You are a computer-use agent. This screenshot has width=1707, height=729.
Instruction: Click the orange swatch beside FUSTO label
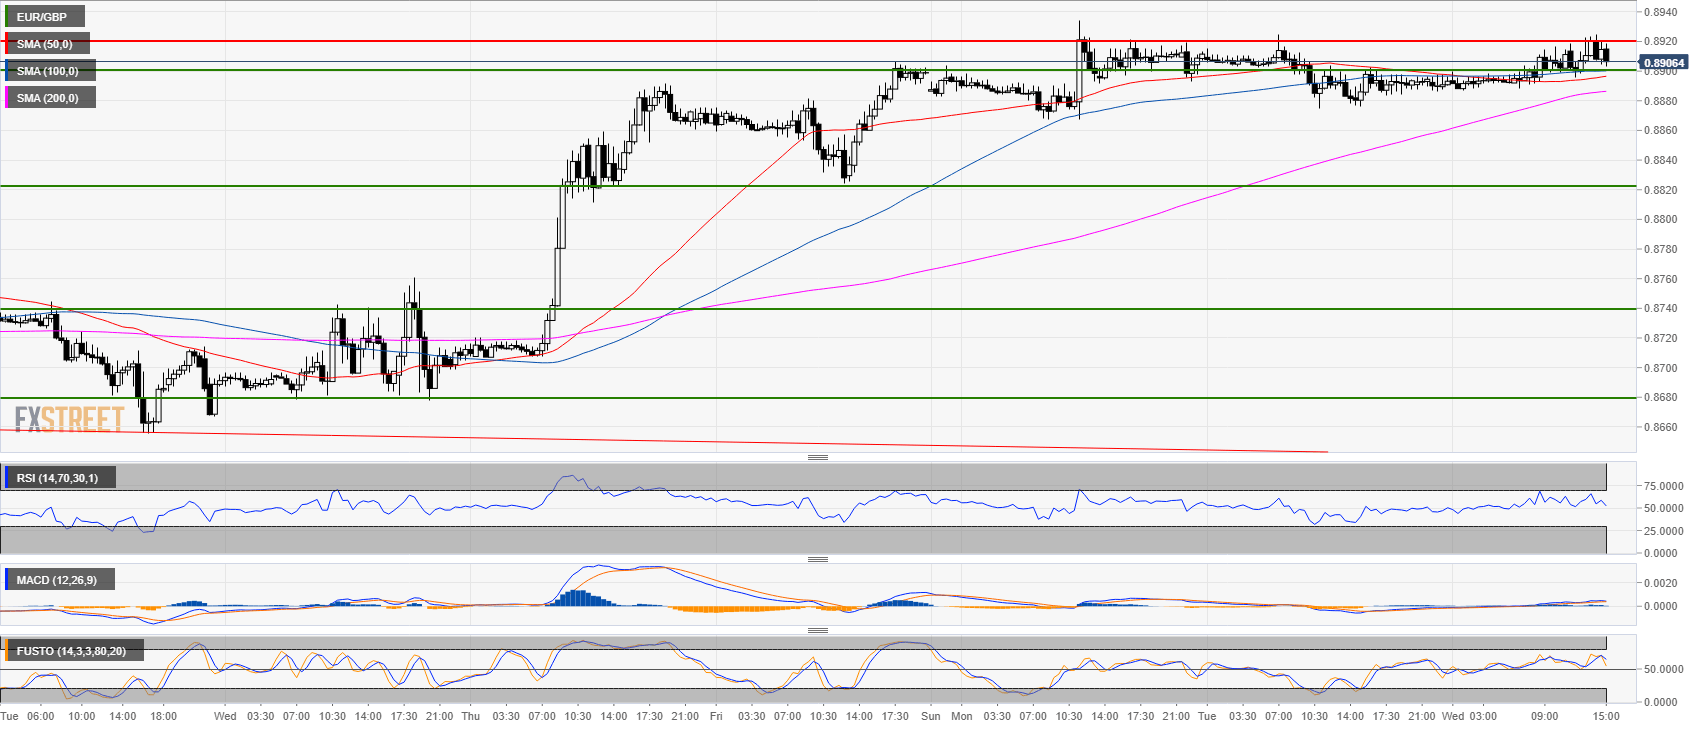7,651
